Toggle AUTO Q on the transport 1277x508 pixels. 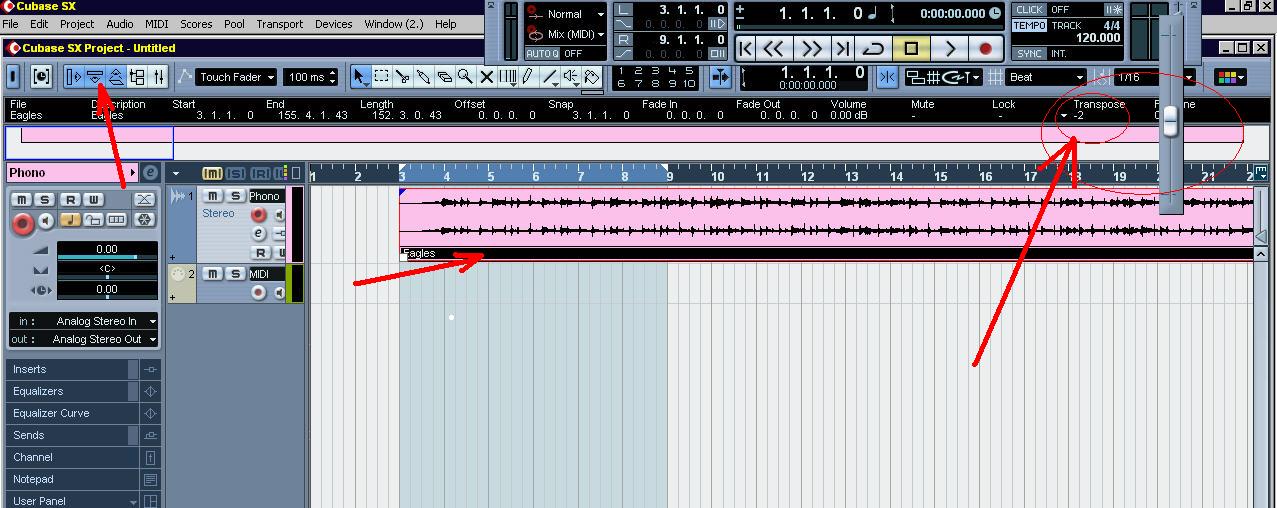pos(543,53)
